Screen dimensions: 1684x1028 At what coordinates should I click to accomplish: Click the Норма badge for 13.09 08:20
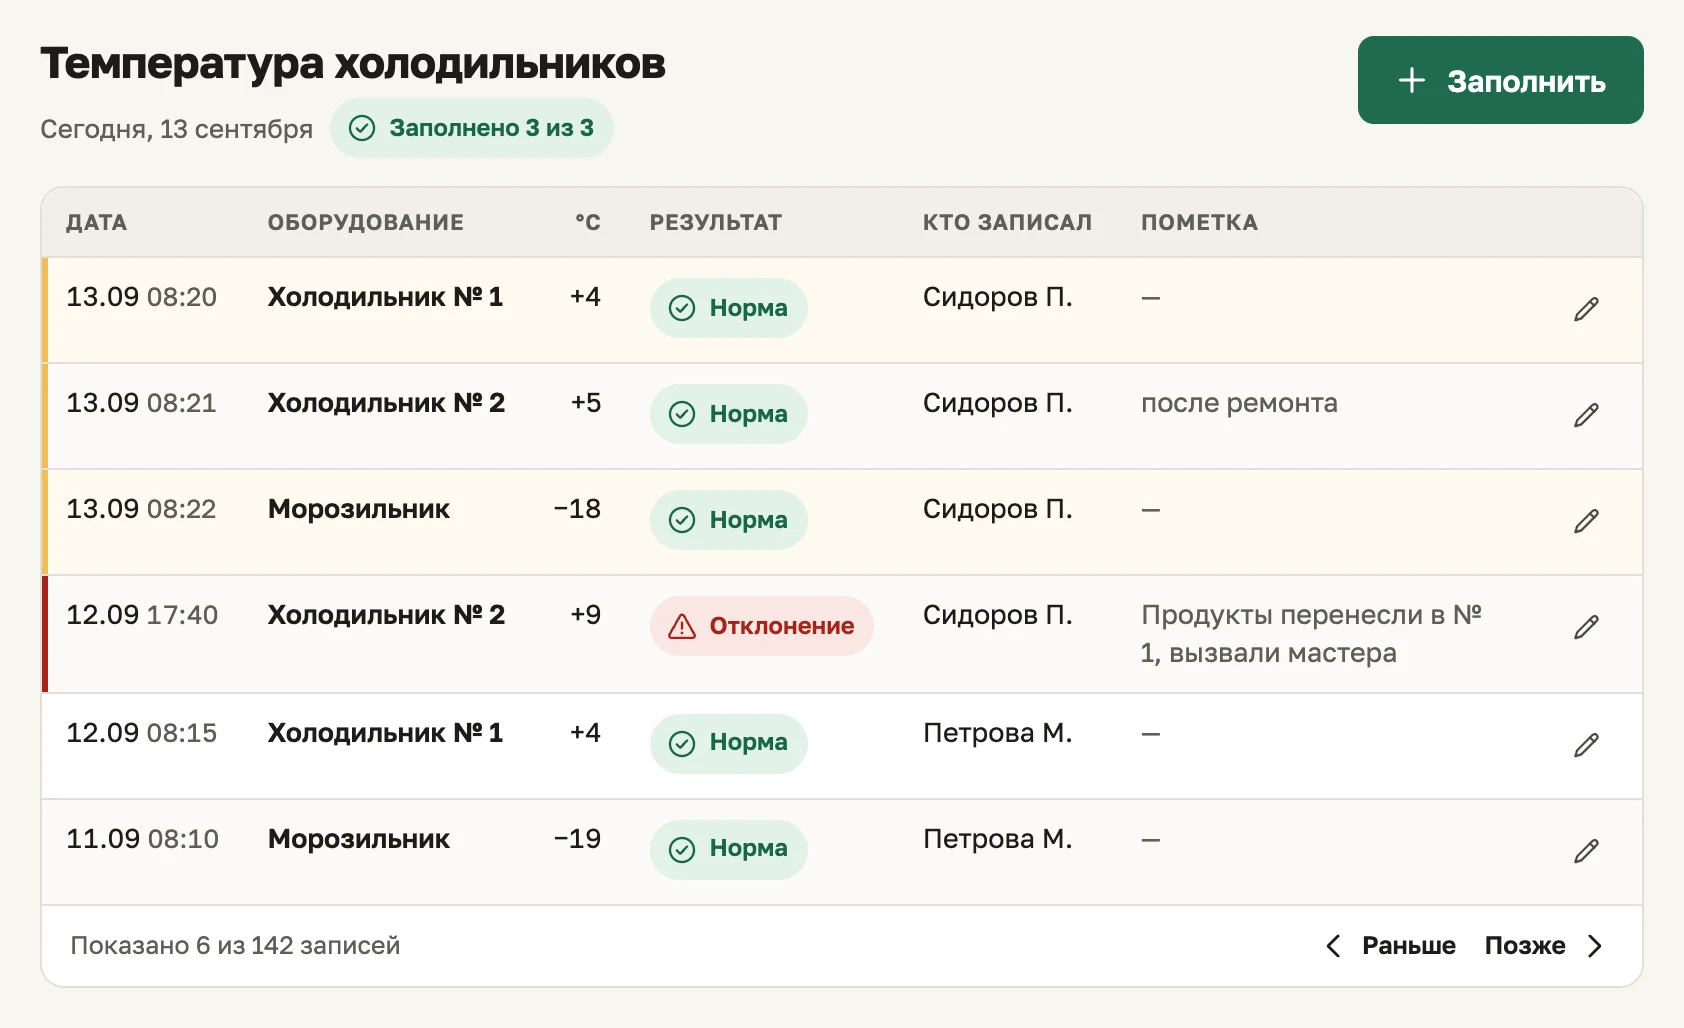(728, 308)
